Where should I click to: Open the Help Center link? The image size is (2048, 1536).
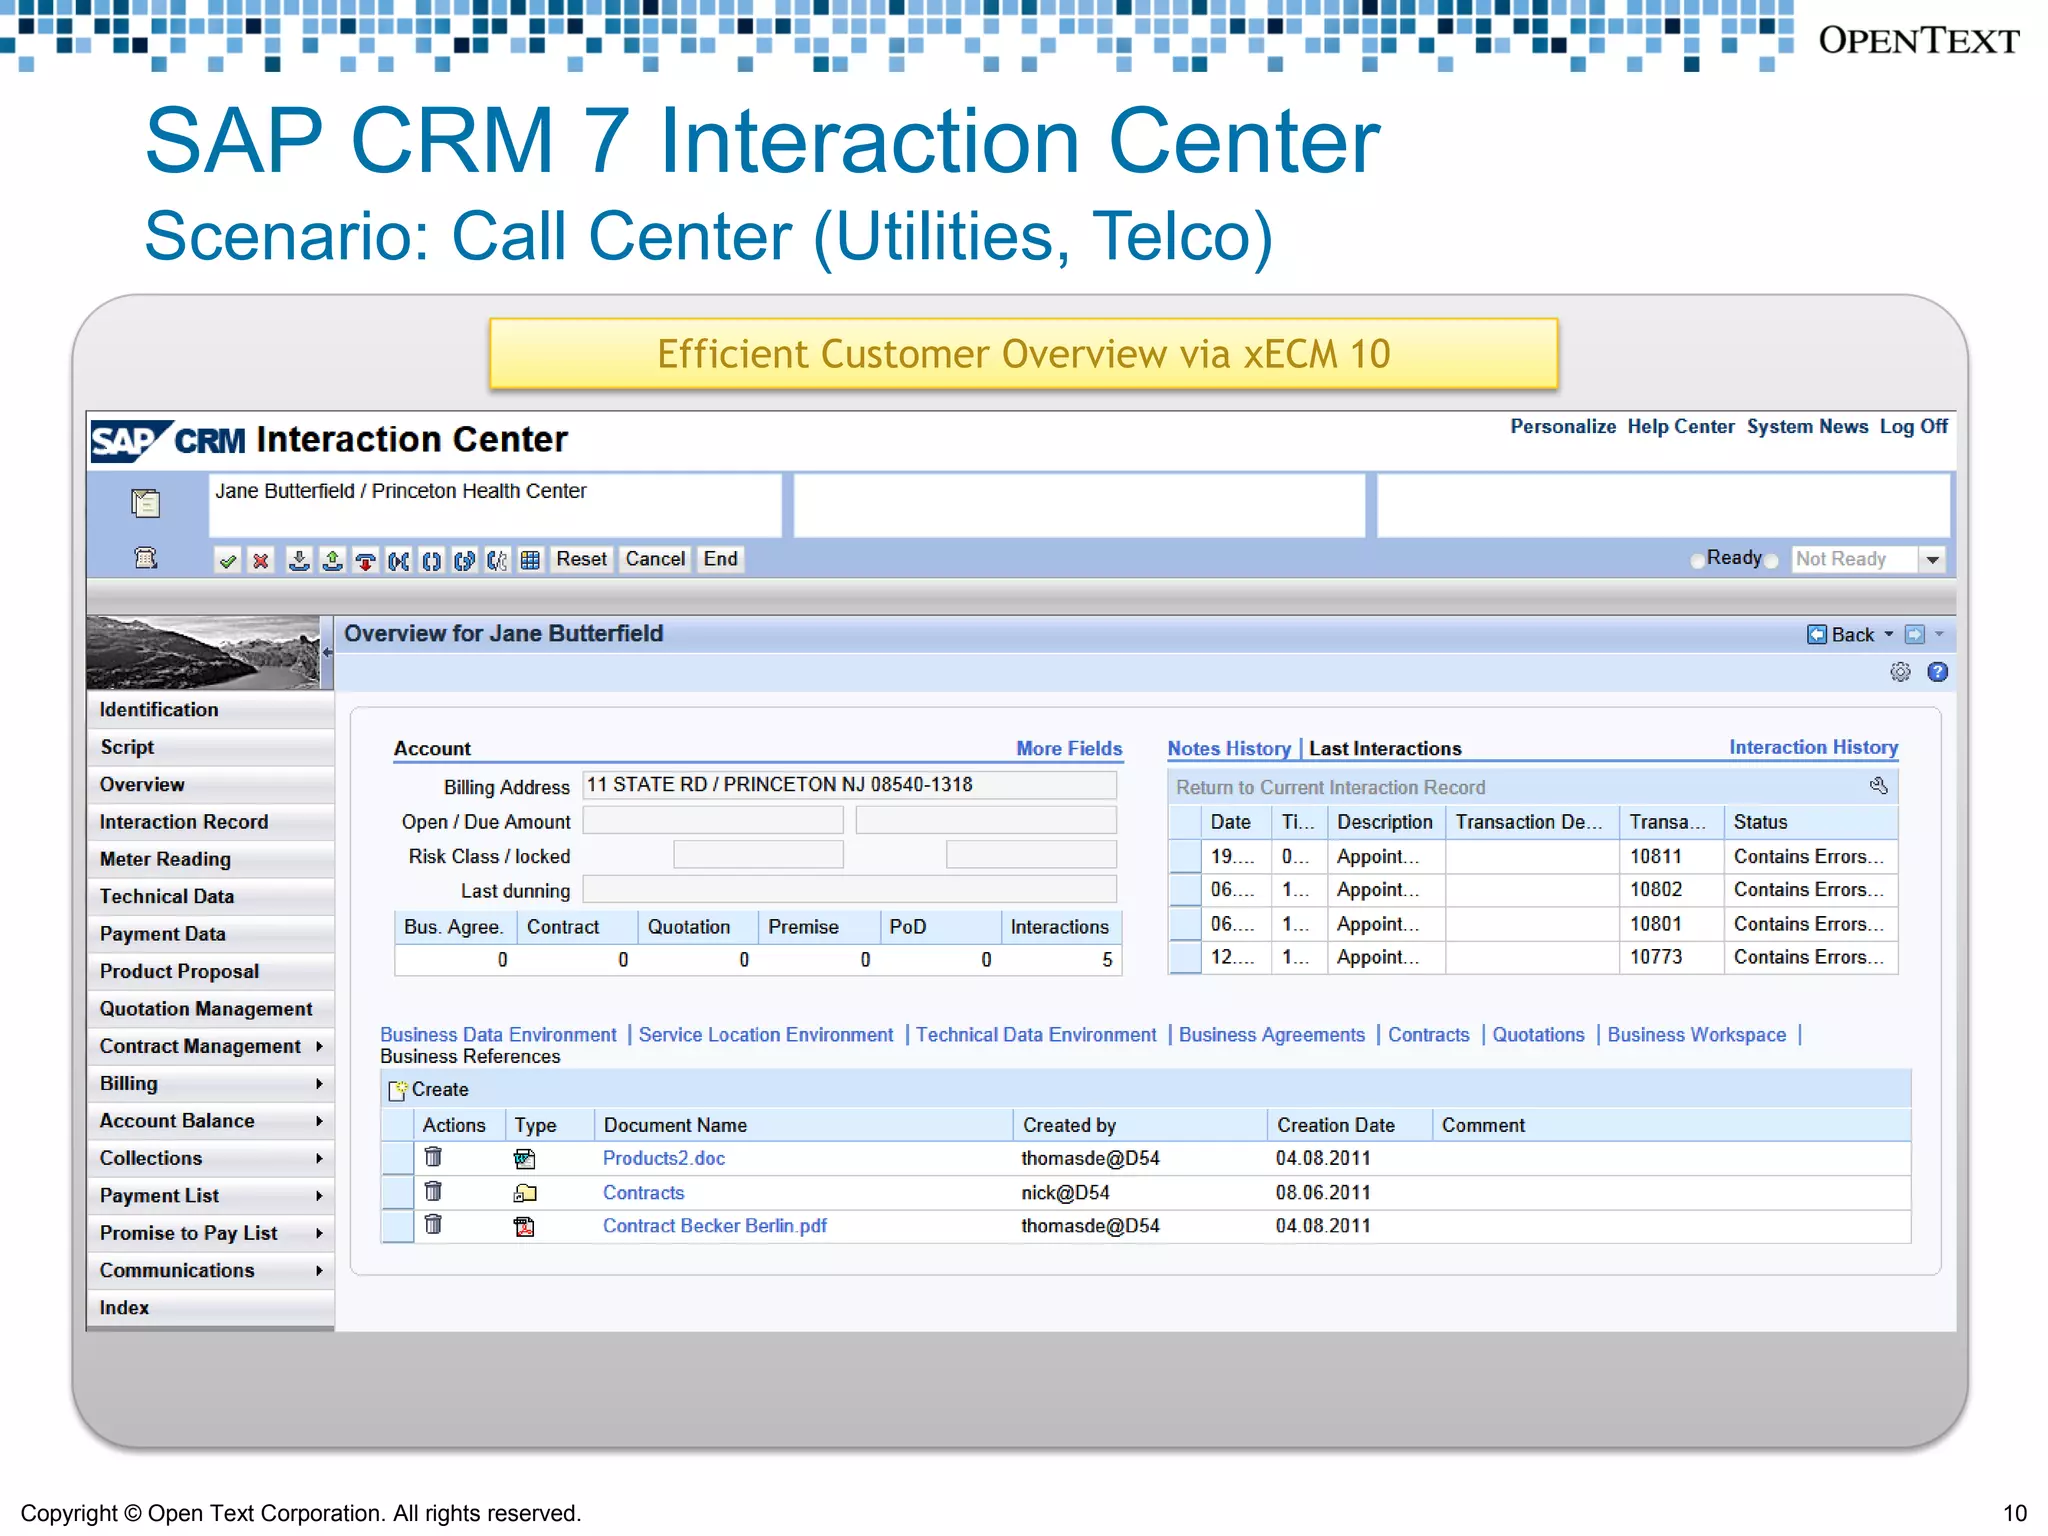click(x=1680, y=426)
